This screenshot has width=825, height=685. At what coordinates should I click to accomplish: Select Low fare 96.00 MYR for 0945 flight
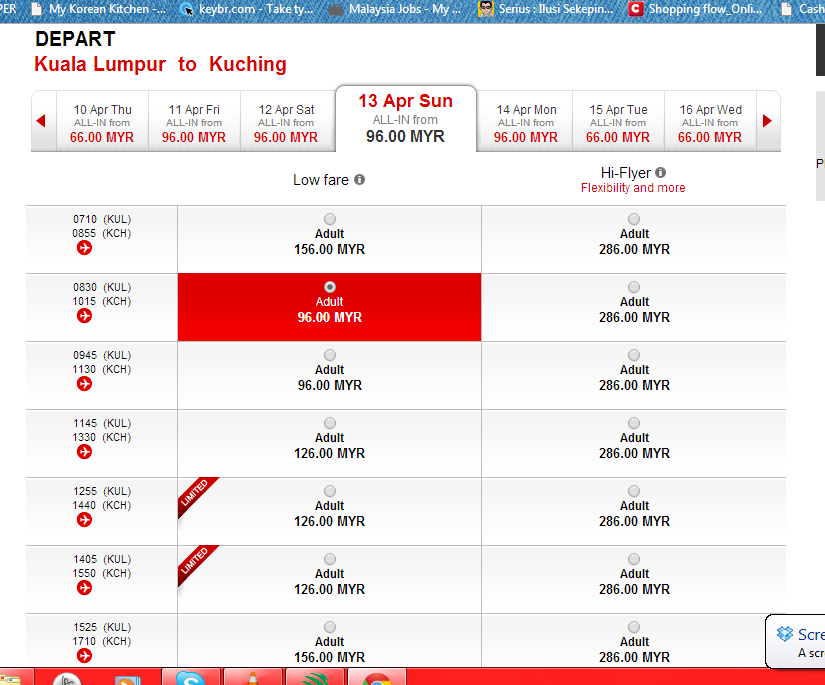point(330,355)
